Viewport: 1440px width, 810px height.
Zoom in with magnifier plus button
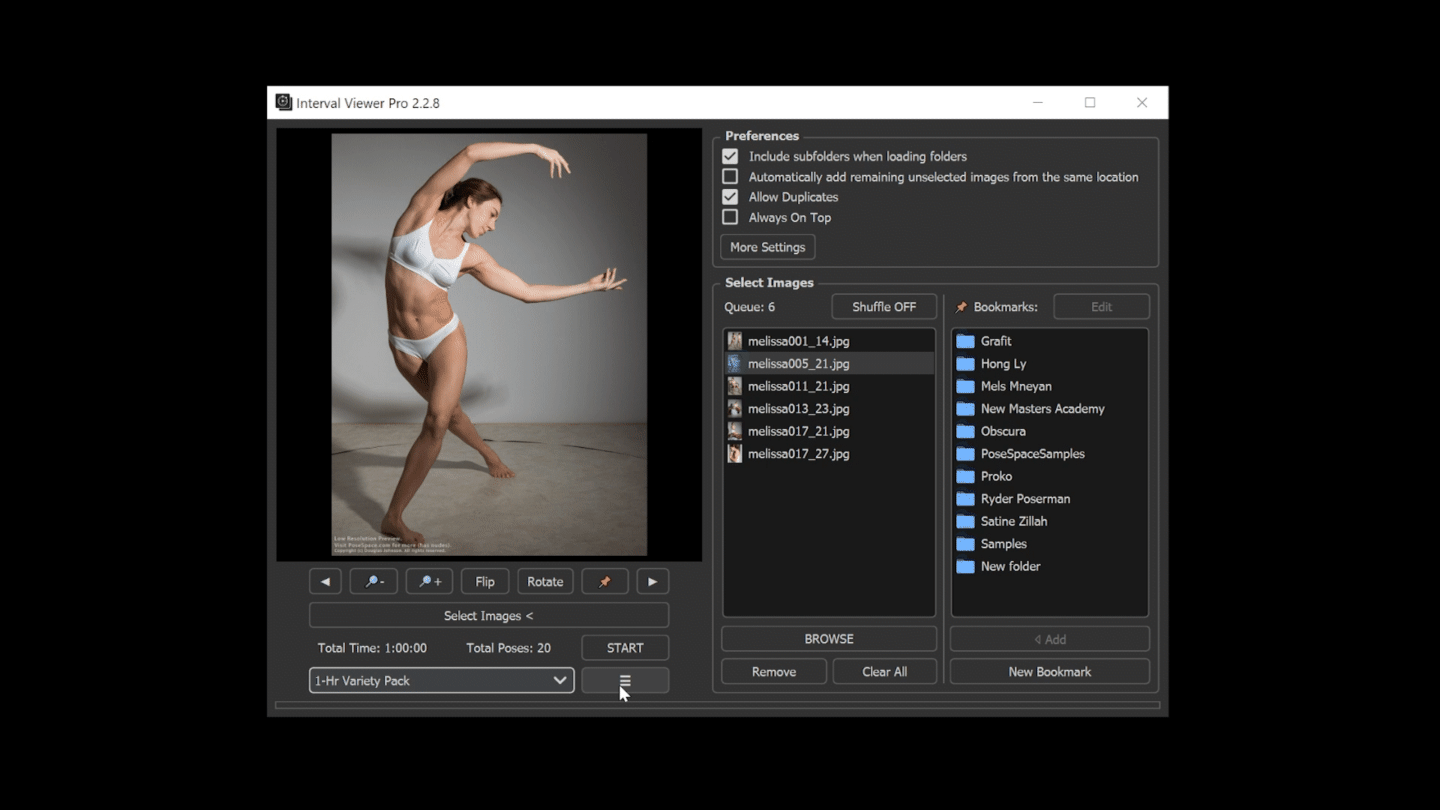click(x=430, y=581)
